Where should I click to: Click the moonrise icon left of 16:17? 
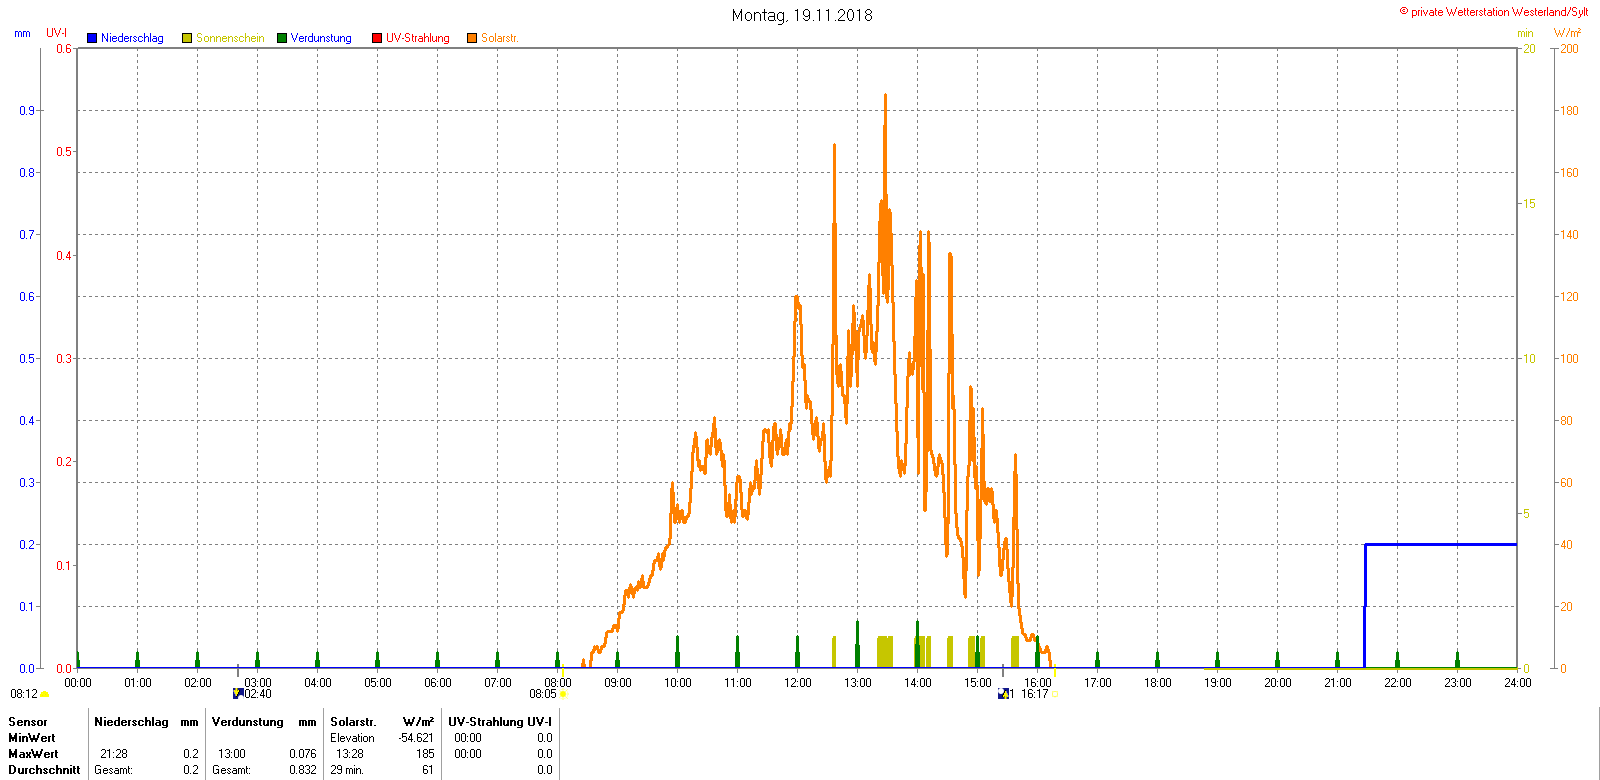(1003, 694)
